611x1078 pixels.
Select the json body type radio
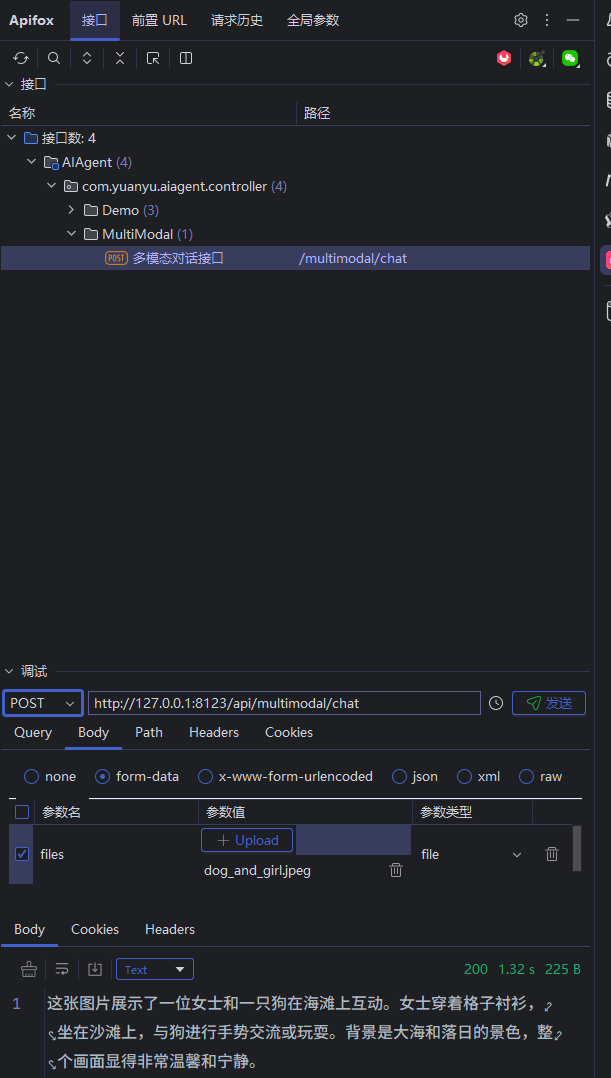pyautogui.click(x=400, y=776)
